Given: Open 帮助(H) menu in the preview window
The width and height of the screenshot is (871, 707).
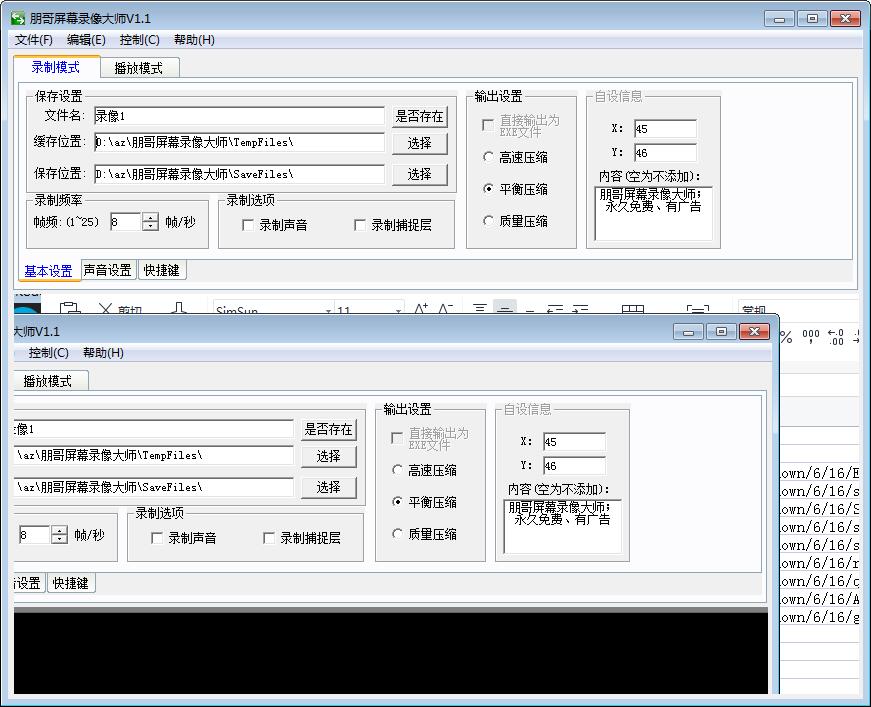Looking at the screenshot, I should coord(103,353).
